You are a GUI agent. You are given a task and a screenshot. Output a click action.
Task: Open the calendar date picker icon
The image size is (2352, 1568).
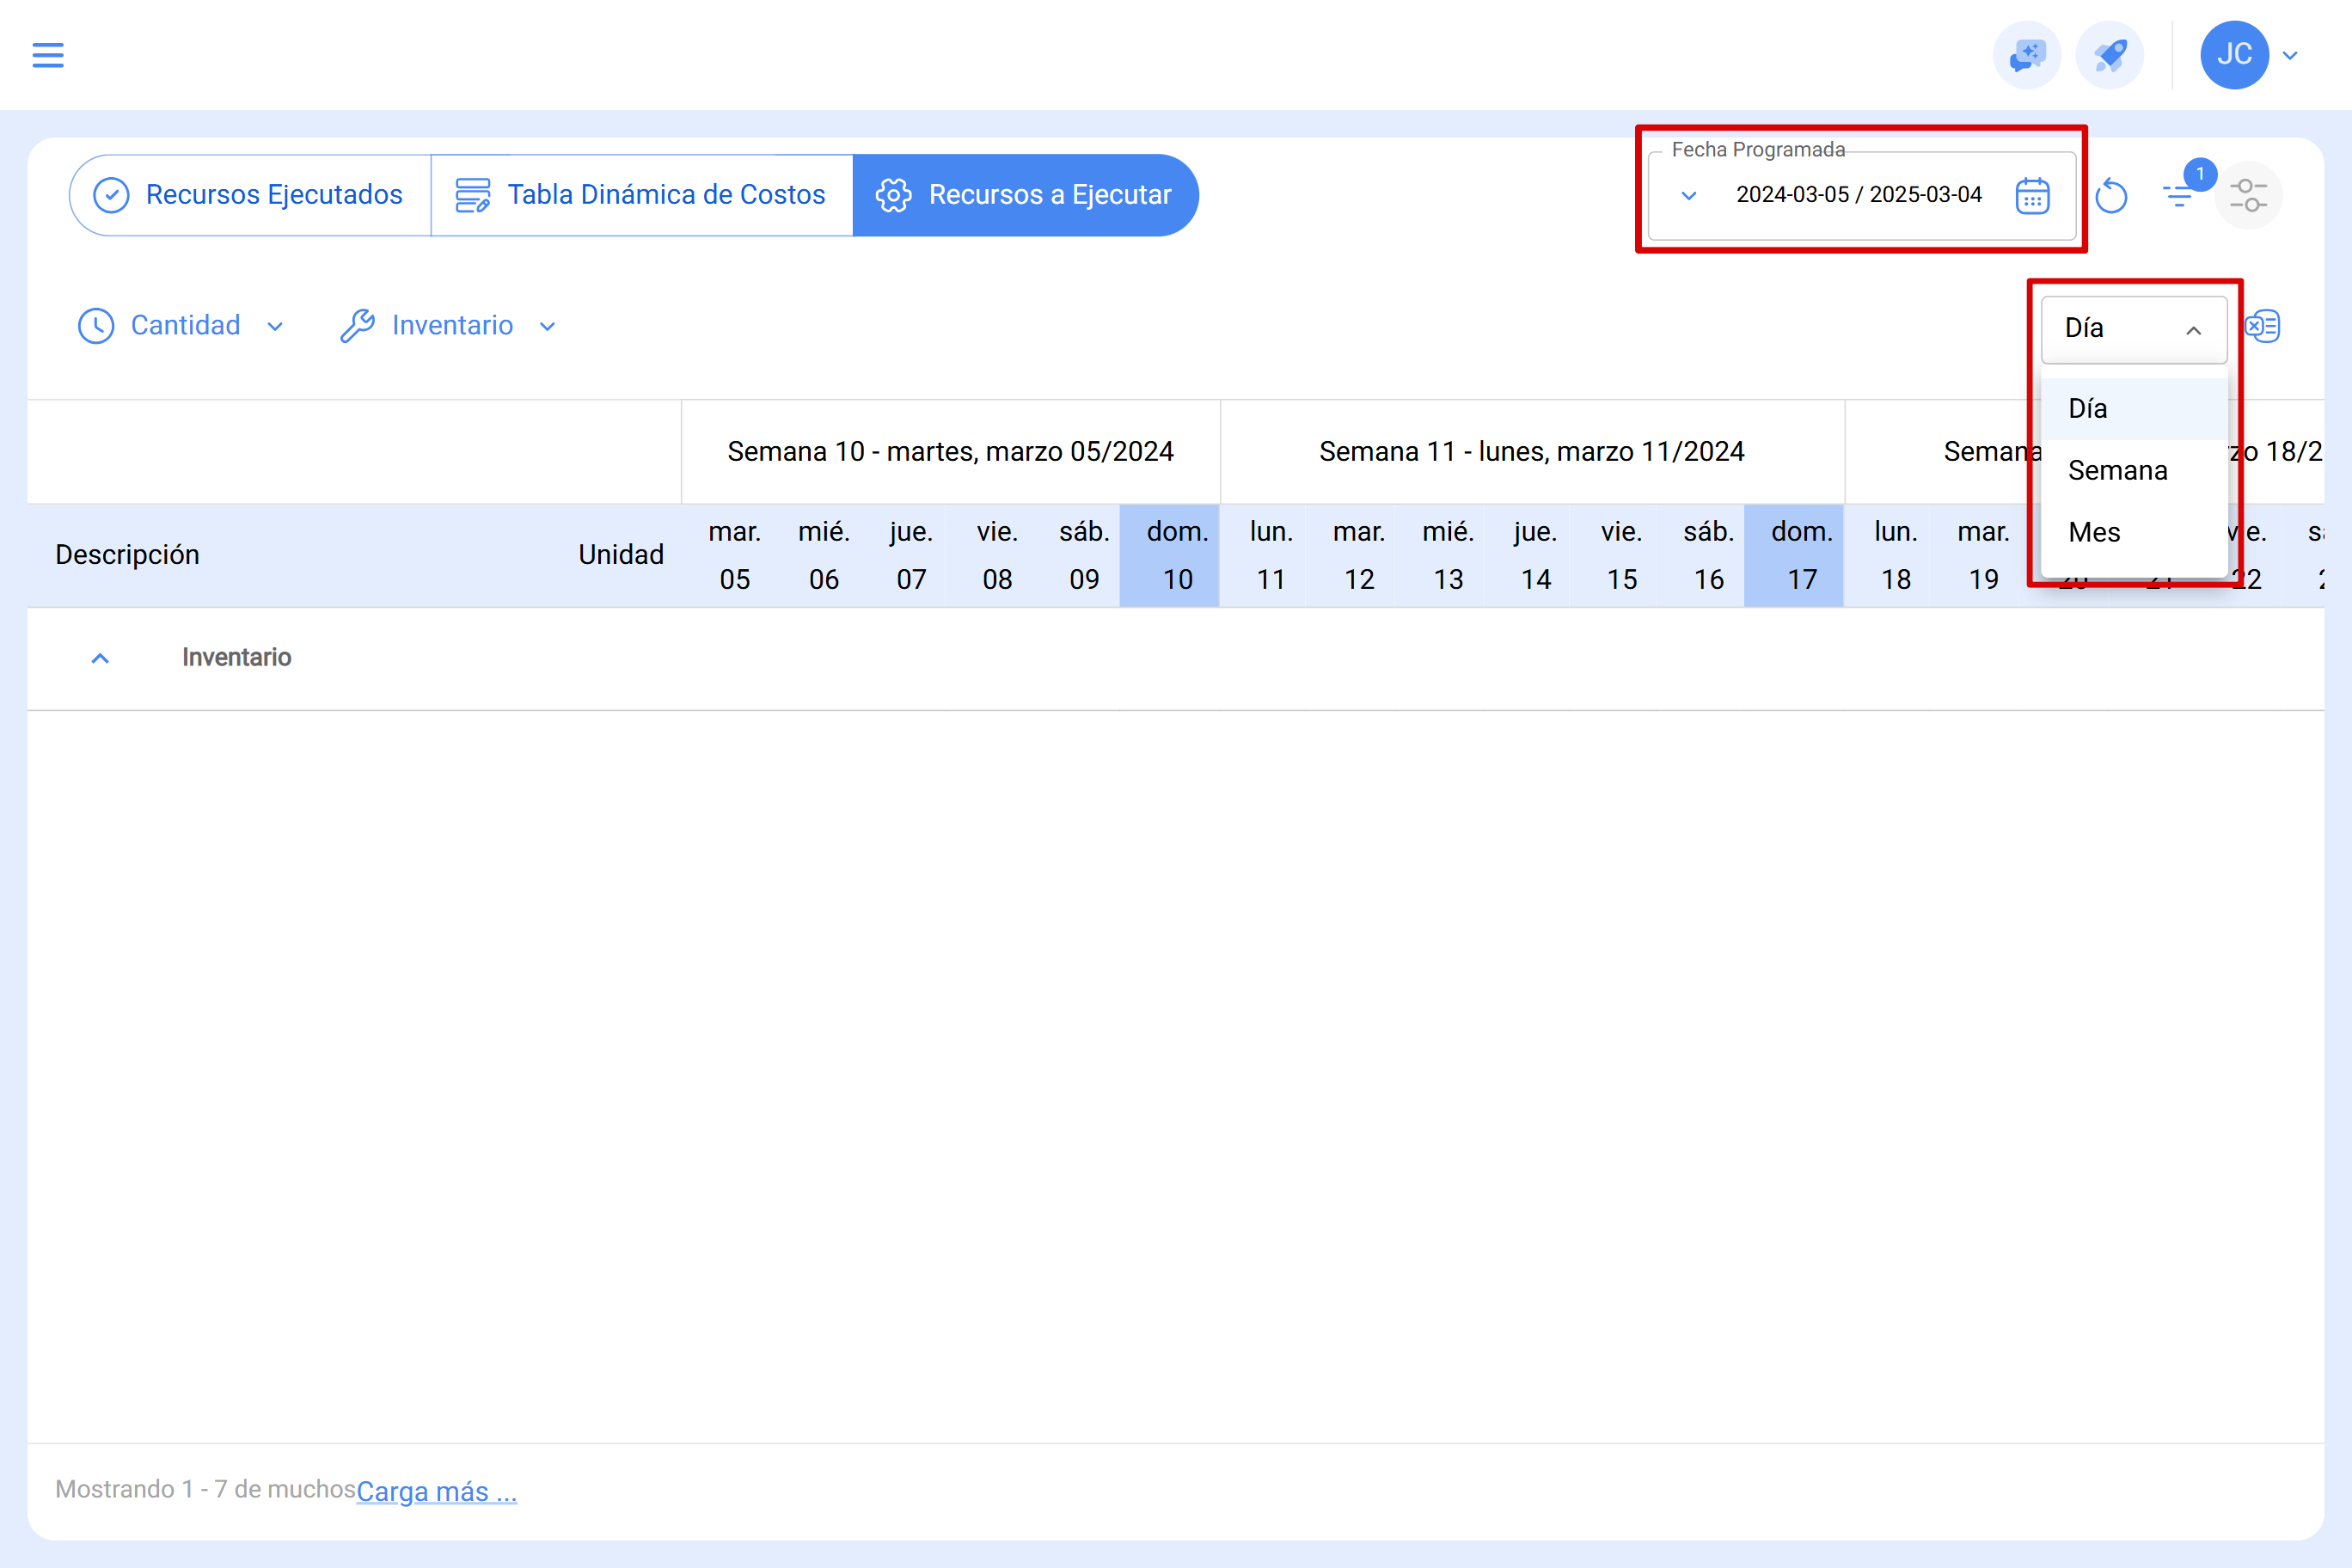pos(2032,196)
